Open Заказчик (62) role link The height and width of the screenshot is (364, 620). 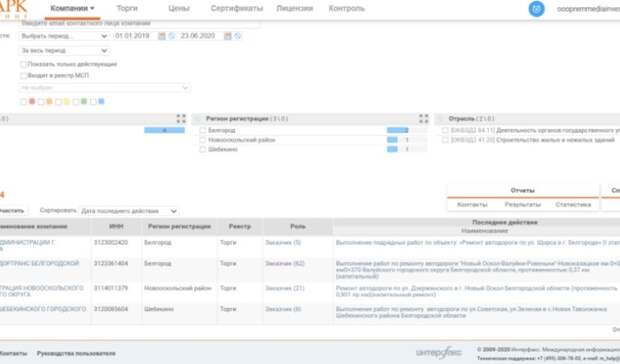point(285,264)
